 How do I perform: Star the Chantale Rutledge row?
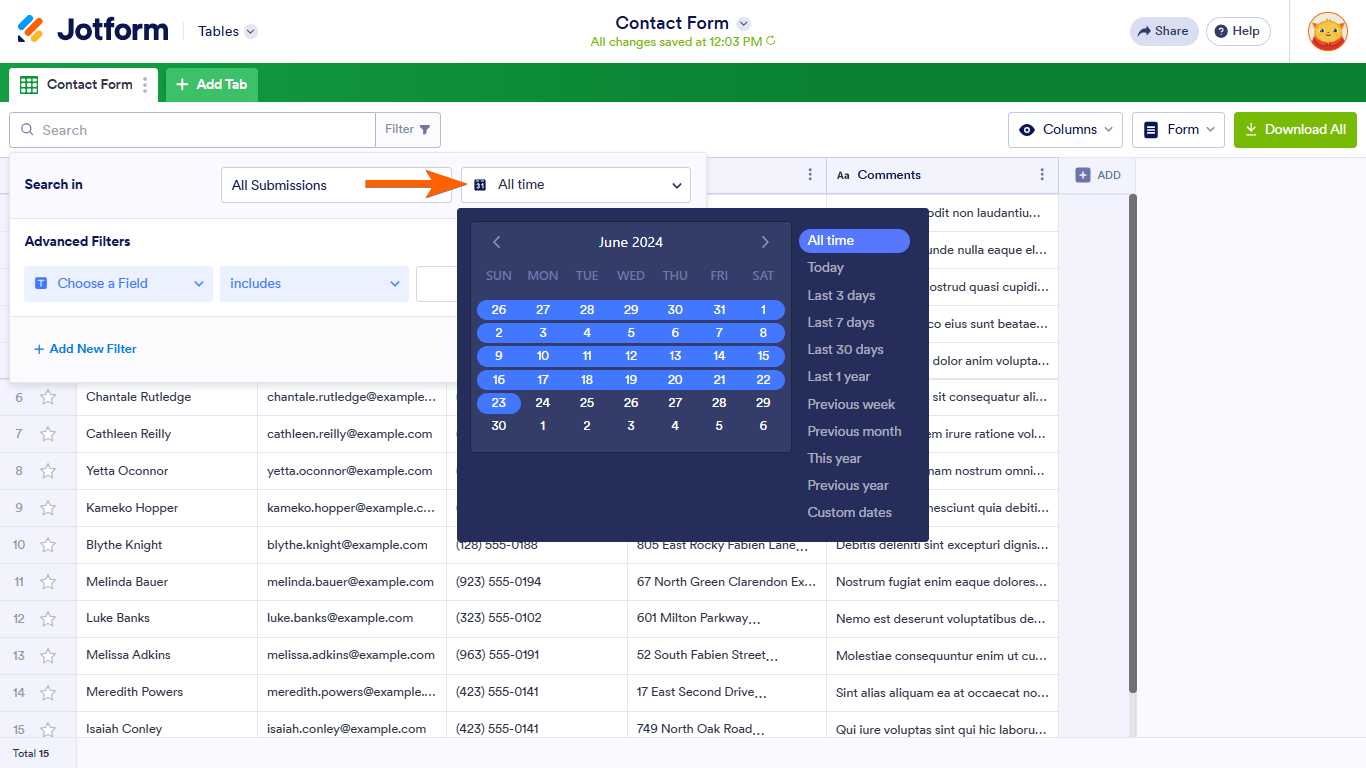coord(48,397)
